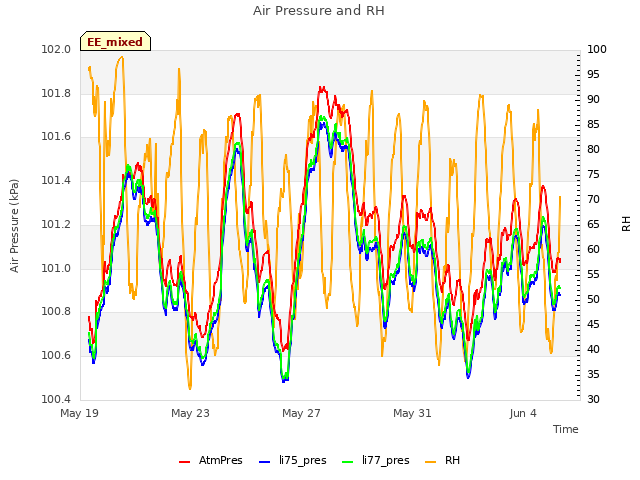Image resolution: width=640 pixels, height=480 pixels.
Task: Click the 101.4 pressure axis label
Action: coord(56,180)
